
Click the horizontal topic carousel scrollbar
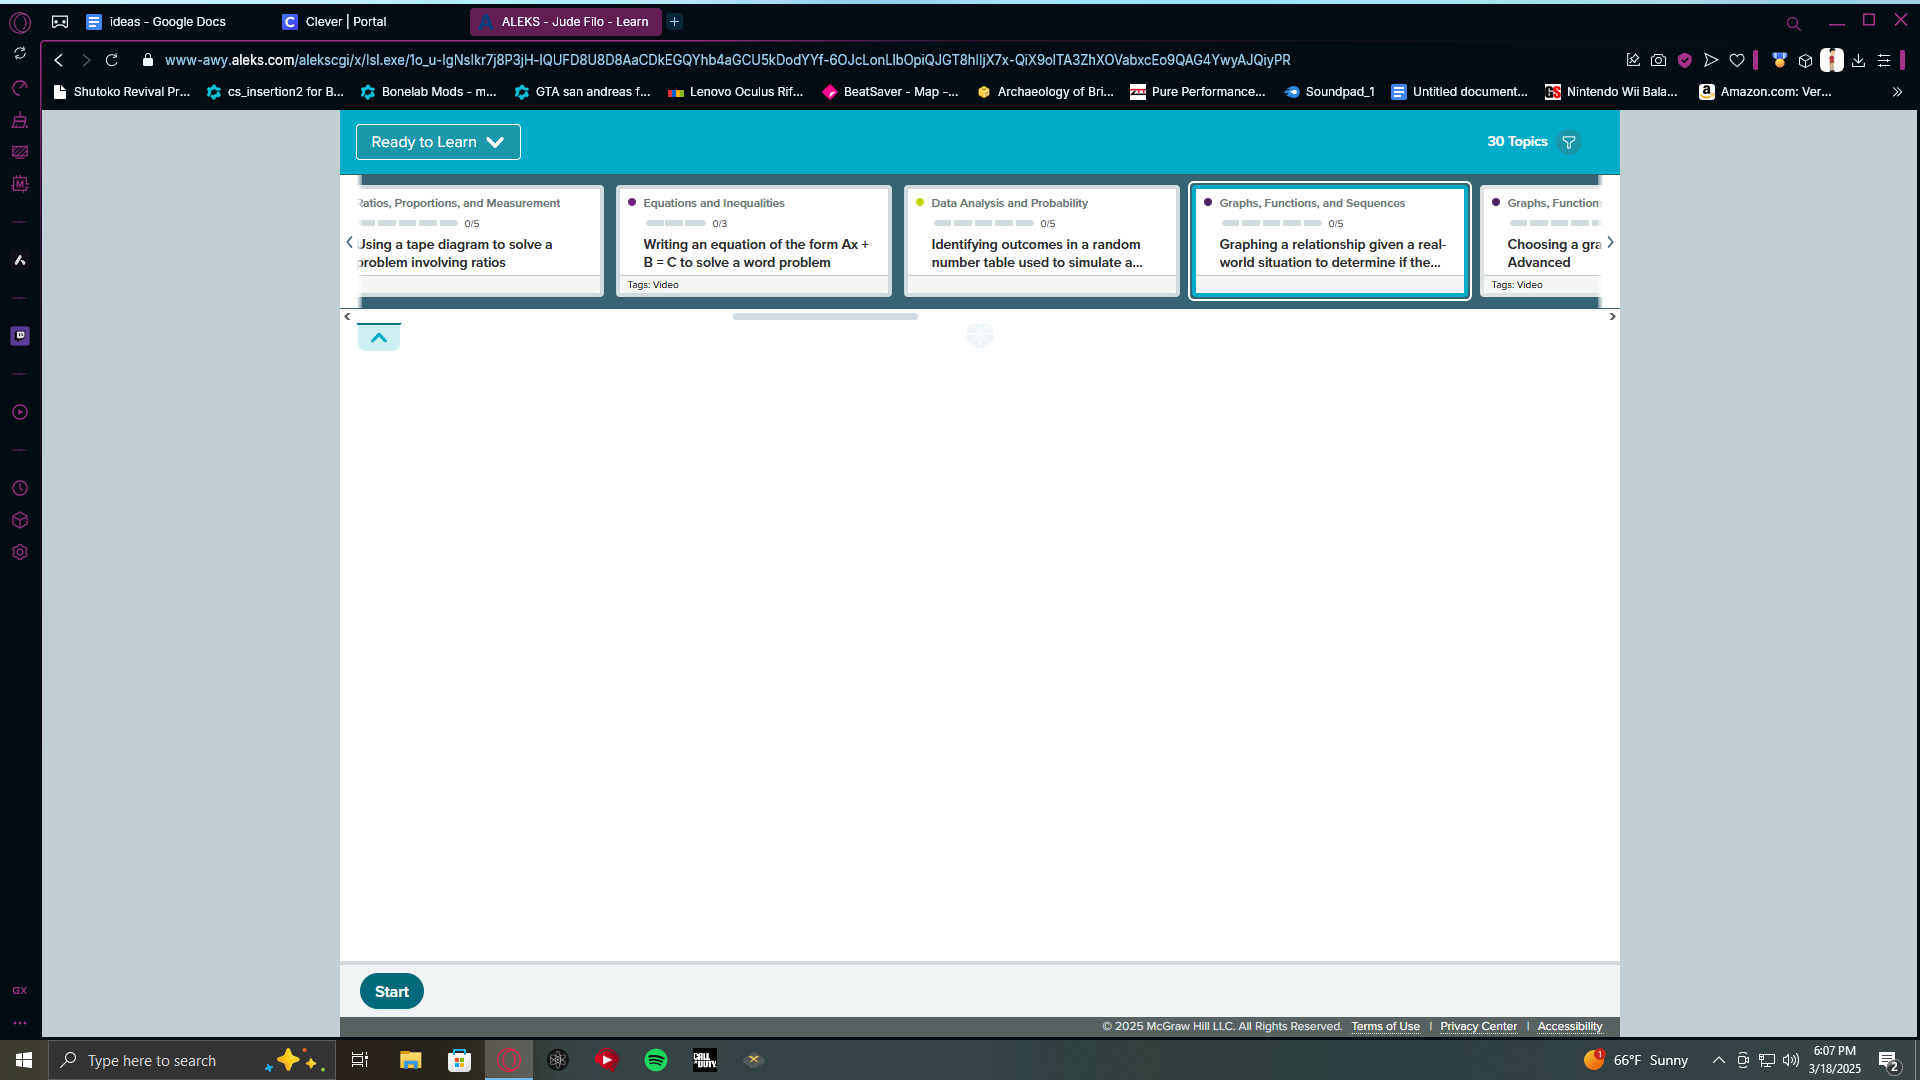click(825, 316)
